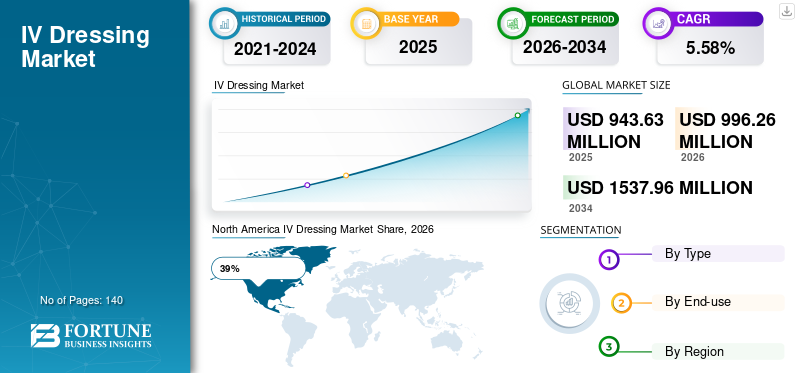Click the 2021-2024 value

point(275,48)
